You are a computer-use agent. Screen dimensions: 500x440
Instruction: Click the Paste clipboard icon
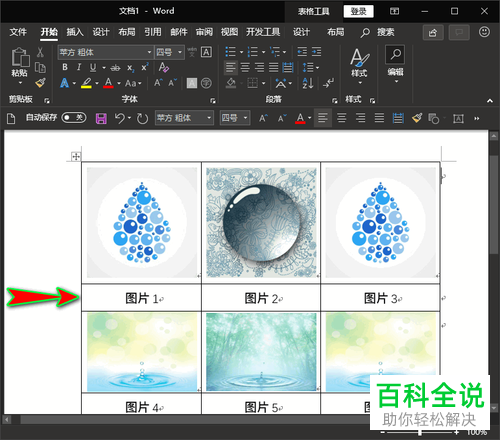point(20,57)
